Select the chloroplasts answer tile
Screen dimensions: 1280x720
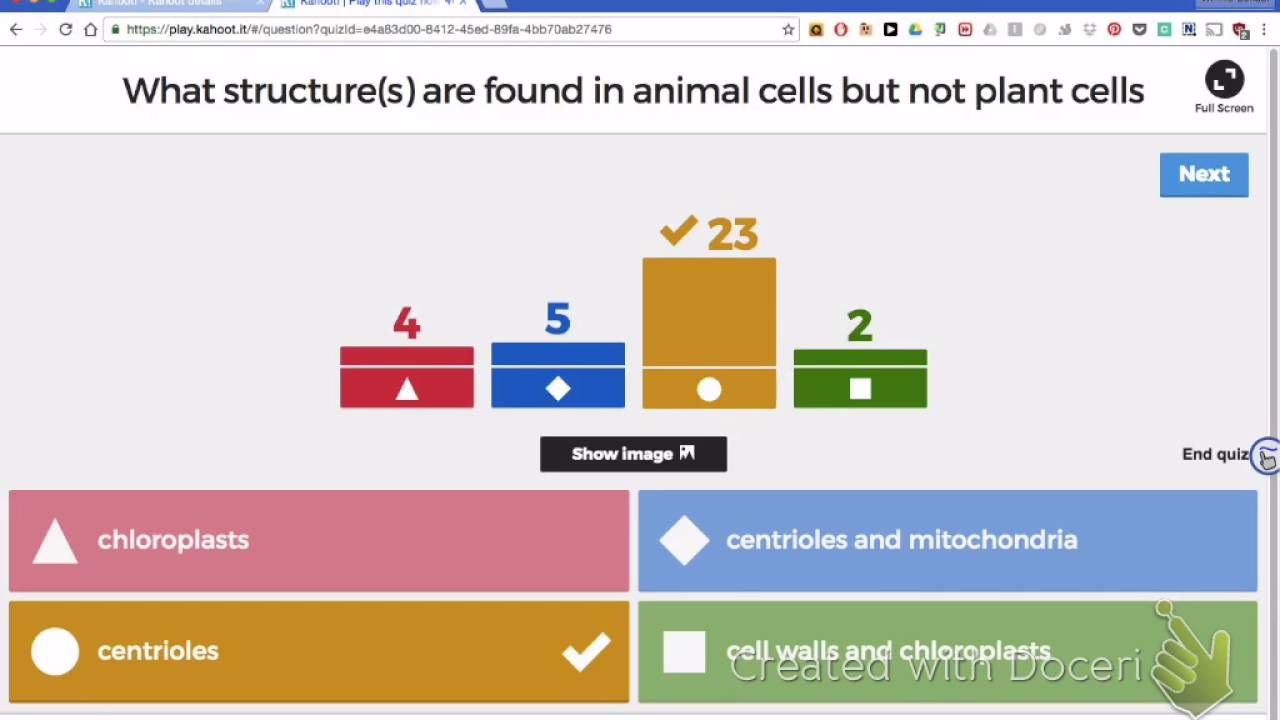tap(319, 540)
